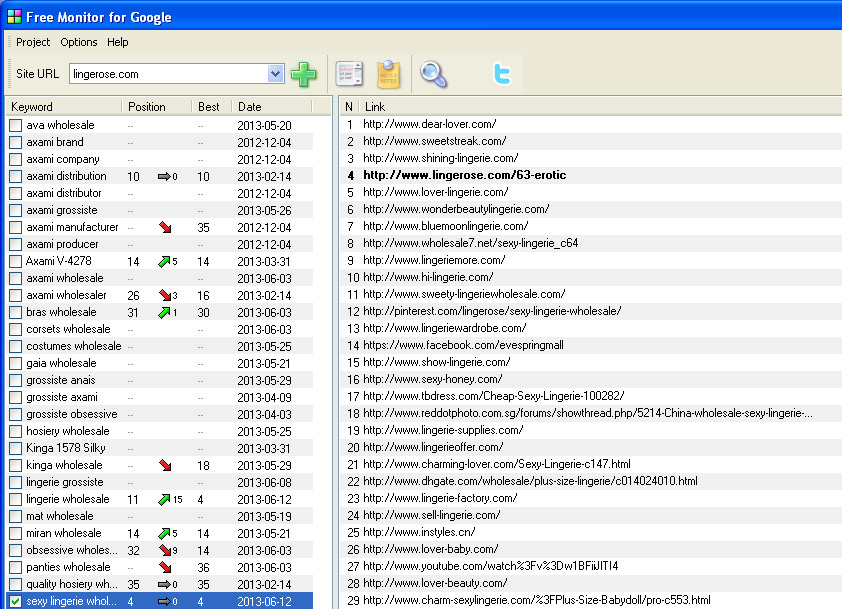Open the keyword list editor toolbar icon
842x609 pixels.
click(349, 74)
